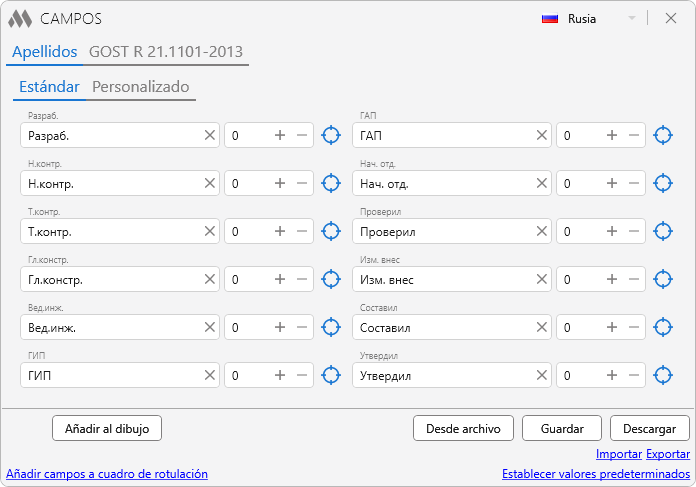Click the crosshair picker icon for ГАП row
The width and height of the screenshot is (696, 487).
pos(662,135)
